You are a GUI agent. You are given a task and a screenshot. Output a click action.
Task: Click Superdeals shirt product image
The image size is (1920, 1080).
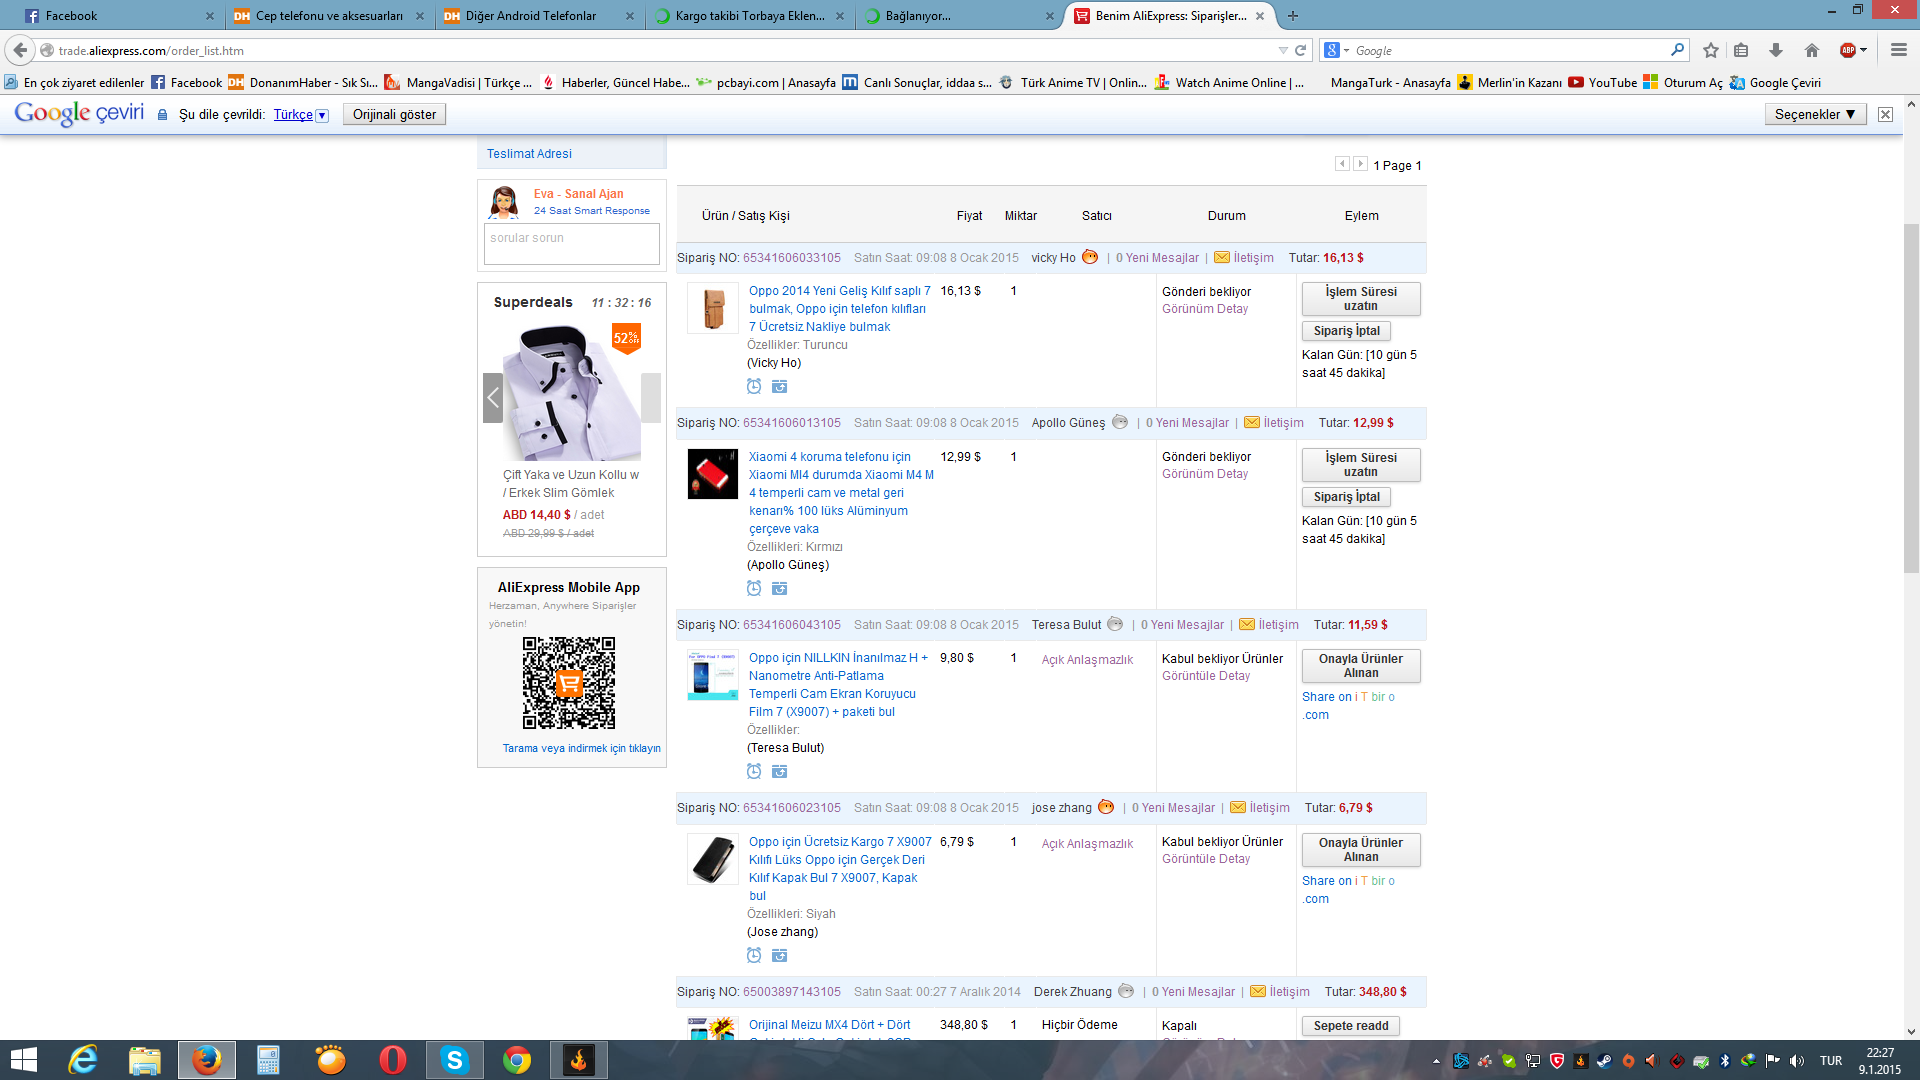(572, 392)
